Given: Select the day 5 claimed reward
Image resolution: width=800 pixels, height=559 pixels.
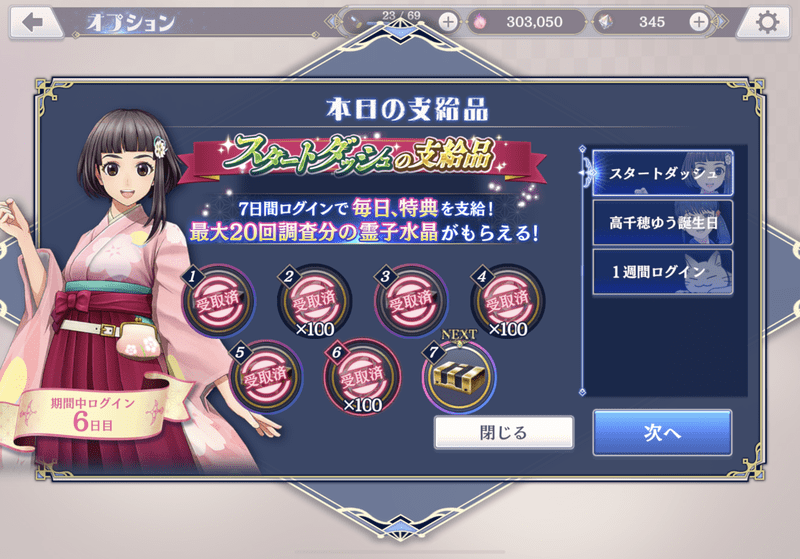Looking at the screenshot, I should point(266,377).
